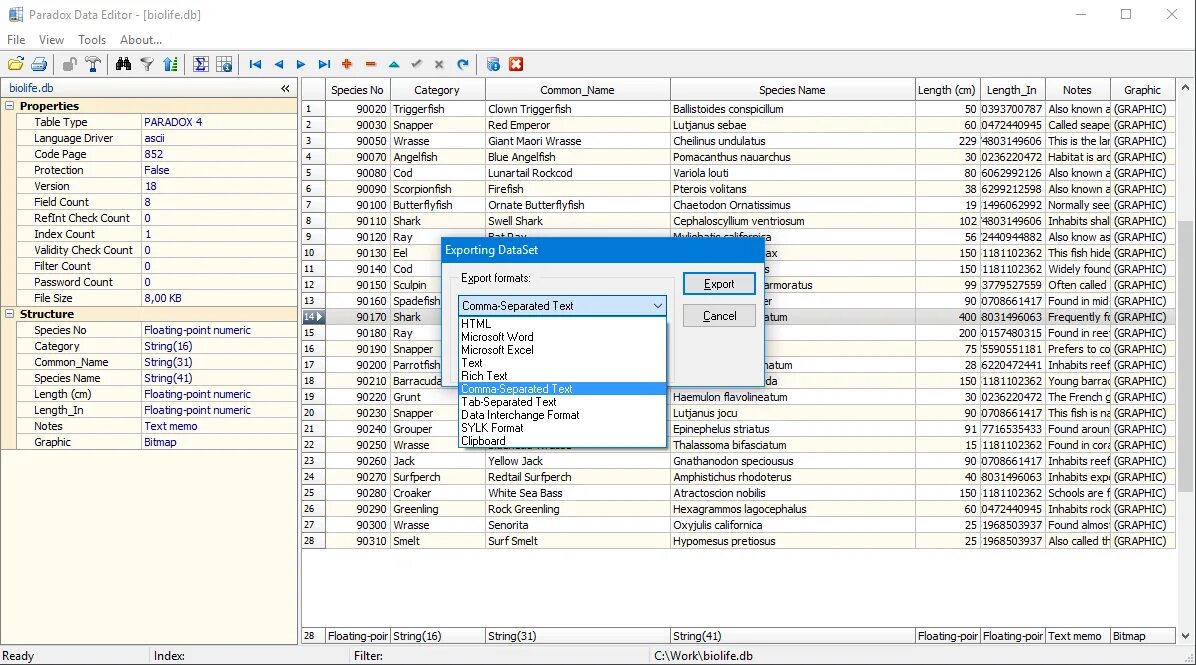
Task: Collapse the biolife.db sidebar with double chevron
Action: [x=285, y=87]
